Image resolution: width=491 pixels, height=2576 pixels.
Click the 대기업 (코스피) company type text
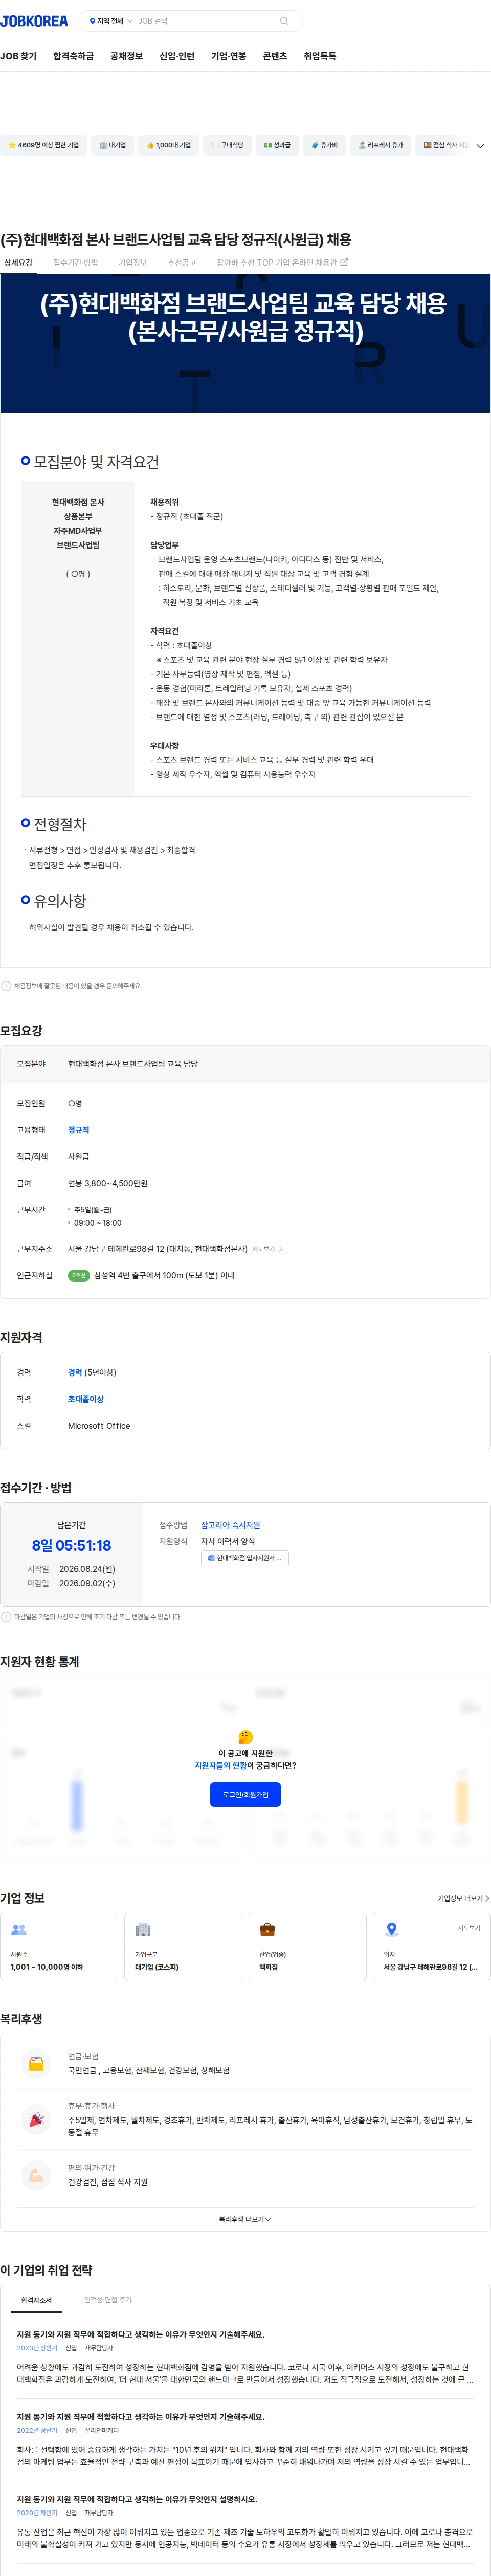coord(157,1967)
